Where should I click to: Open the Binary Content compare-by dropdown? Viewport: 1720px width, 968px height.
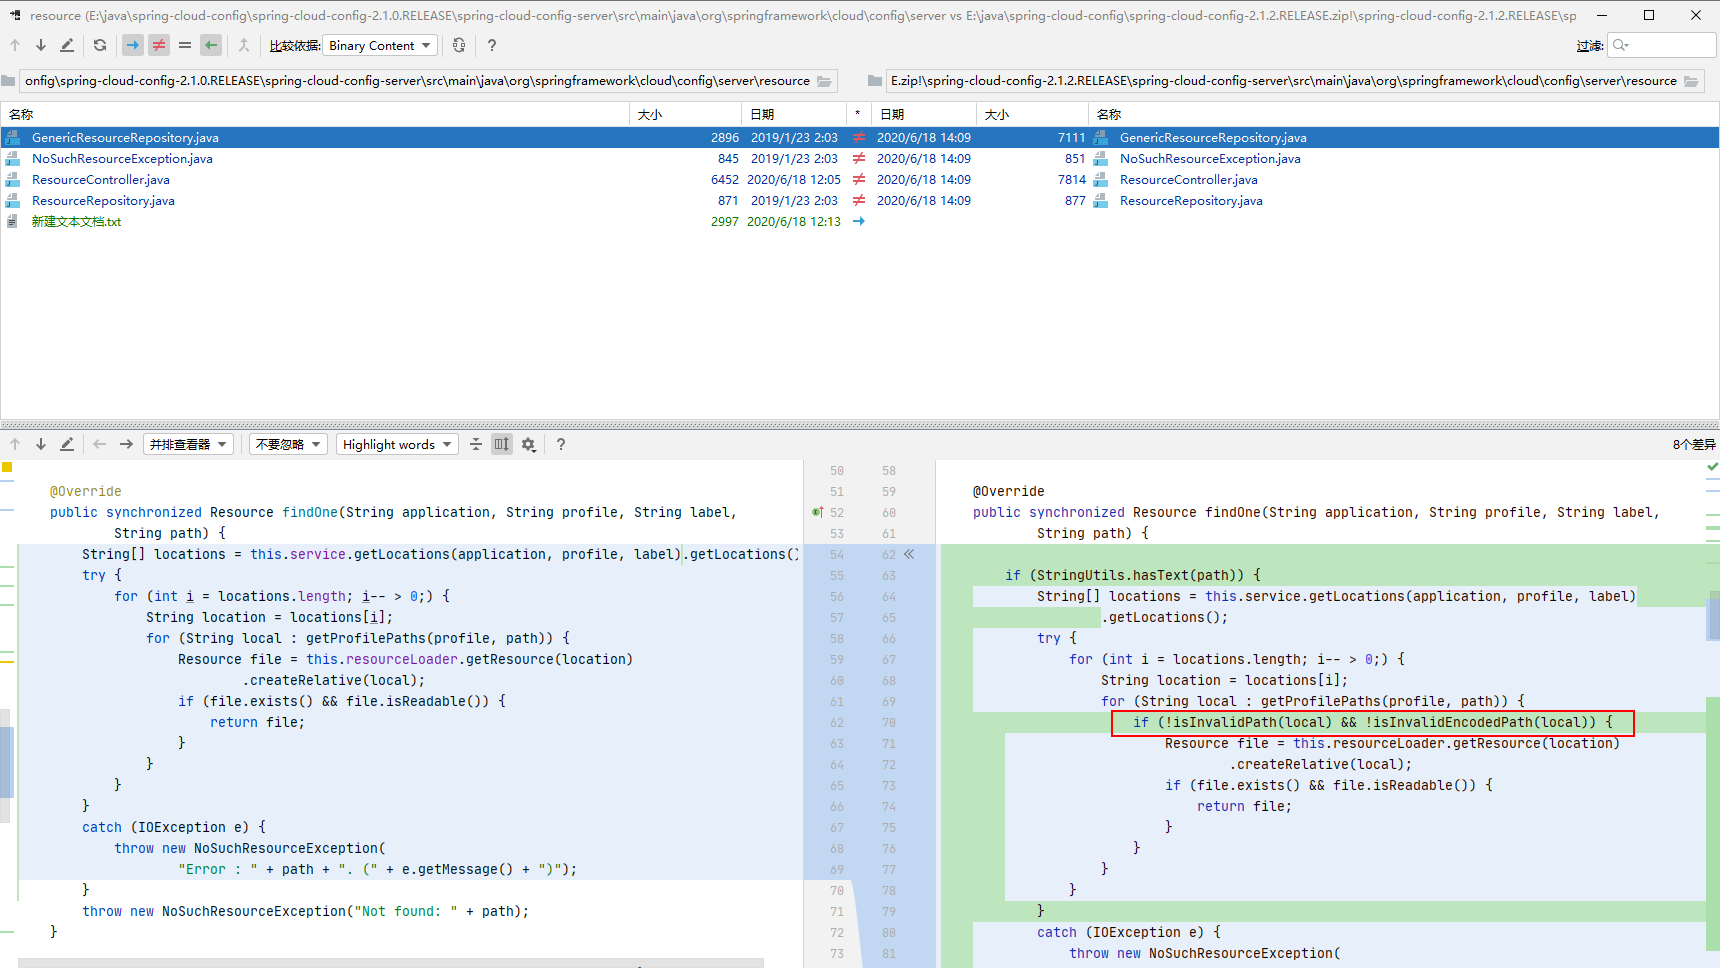point(381,45)
